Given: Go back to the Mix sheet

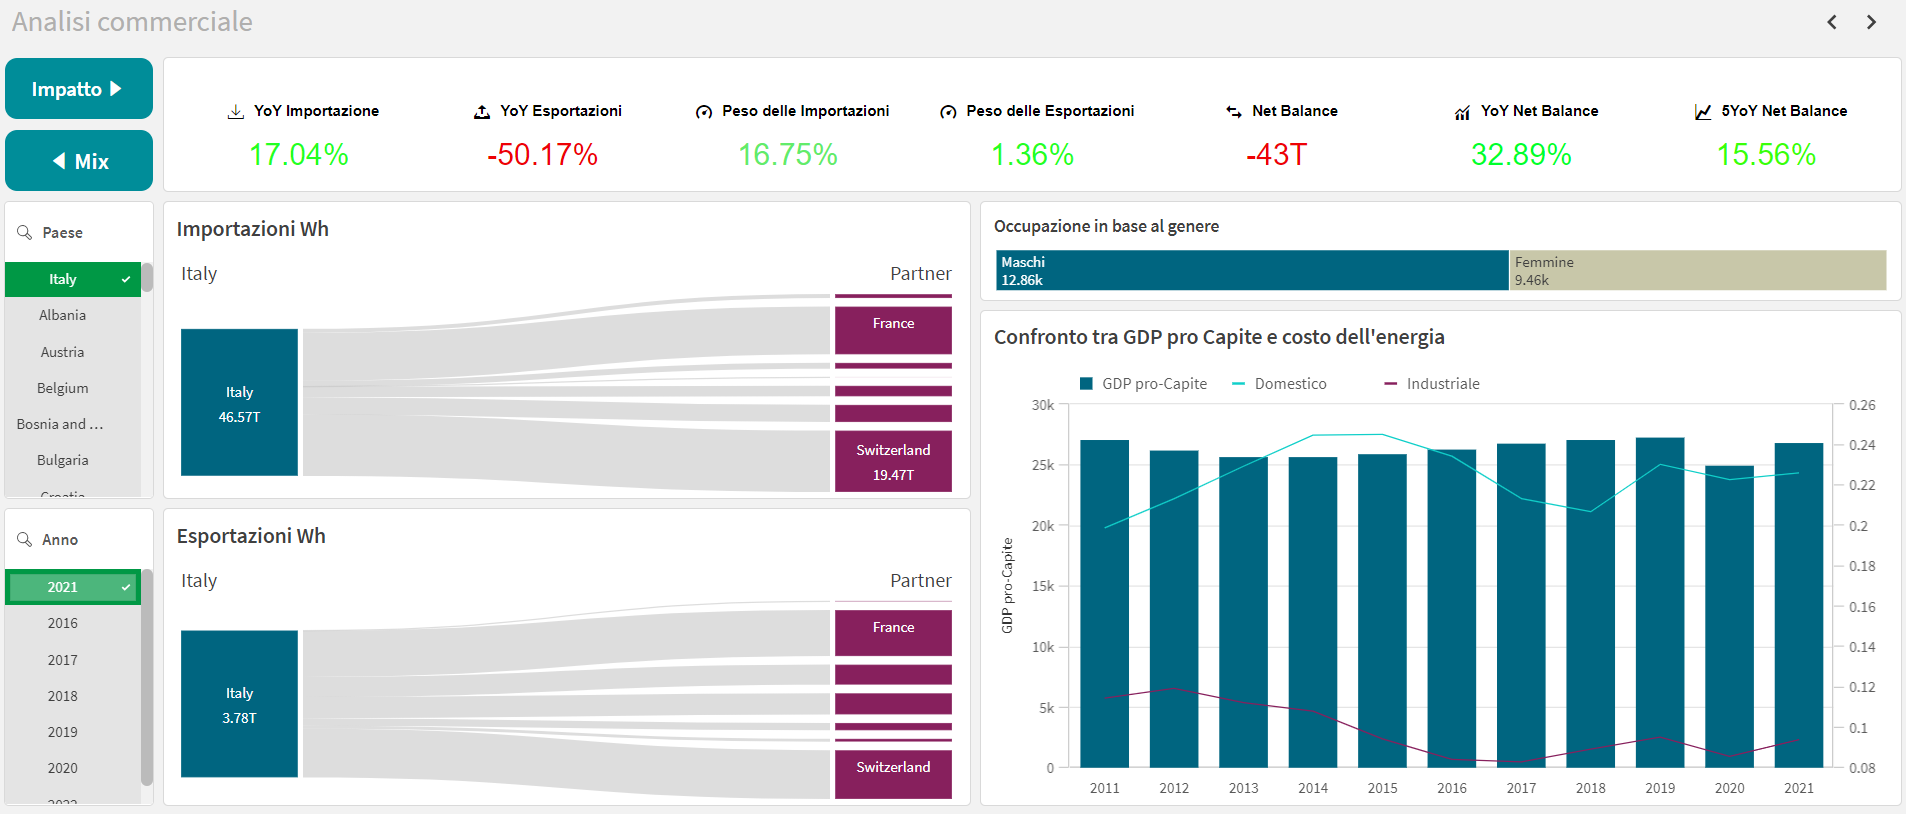Looking at the screenshot, I should point(78,161).
